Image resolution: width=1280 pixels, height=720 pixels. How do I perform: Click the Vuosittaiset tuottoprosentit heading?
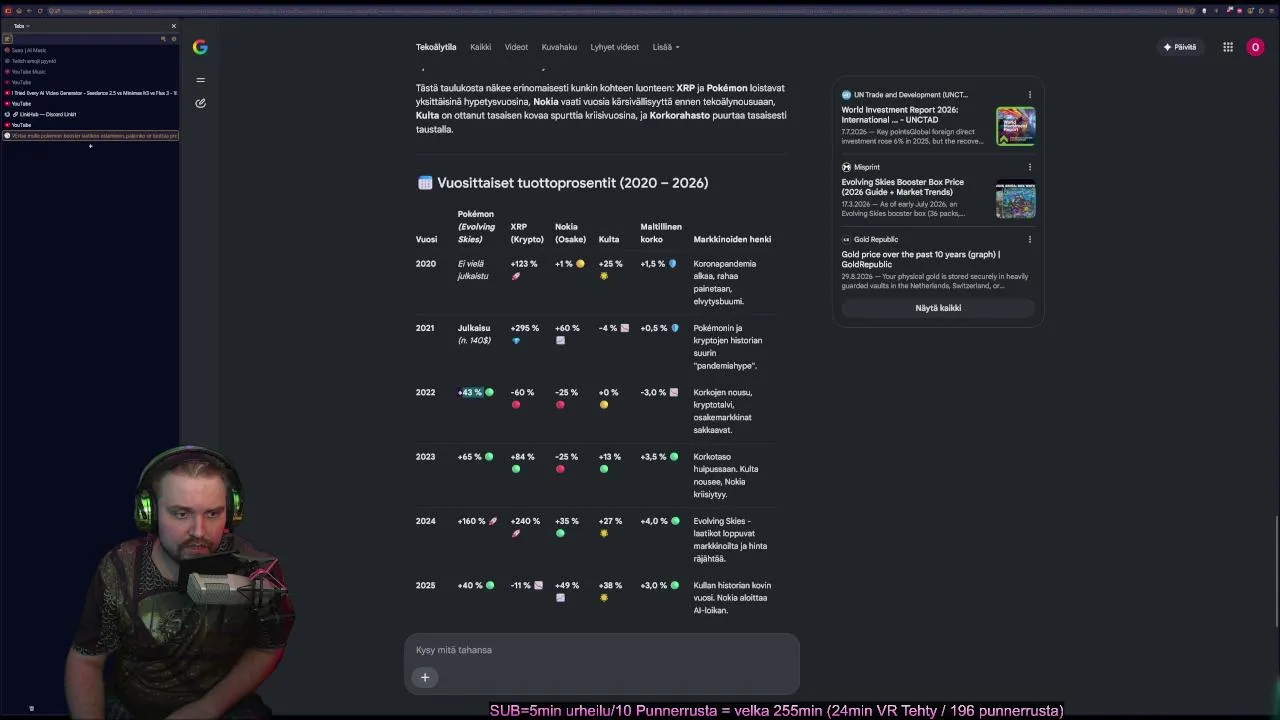pos(572,183)
